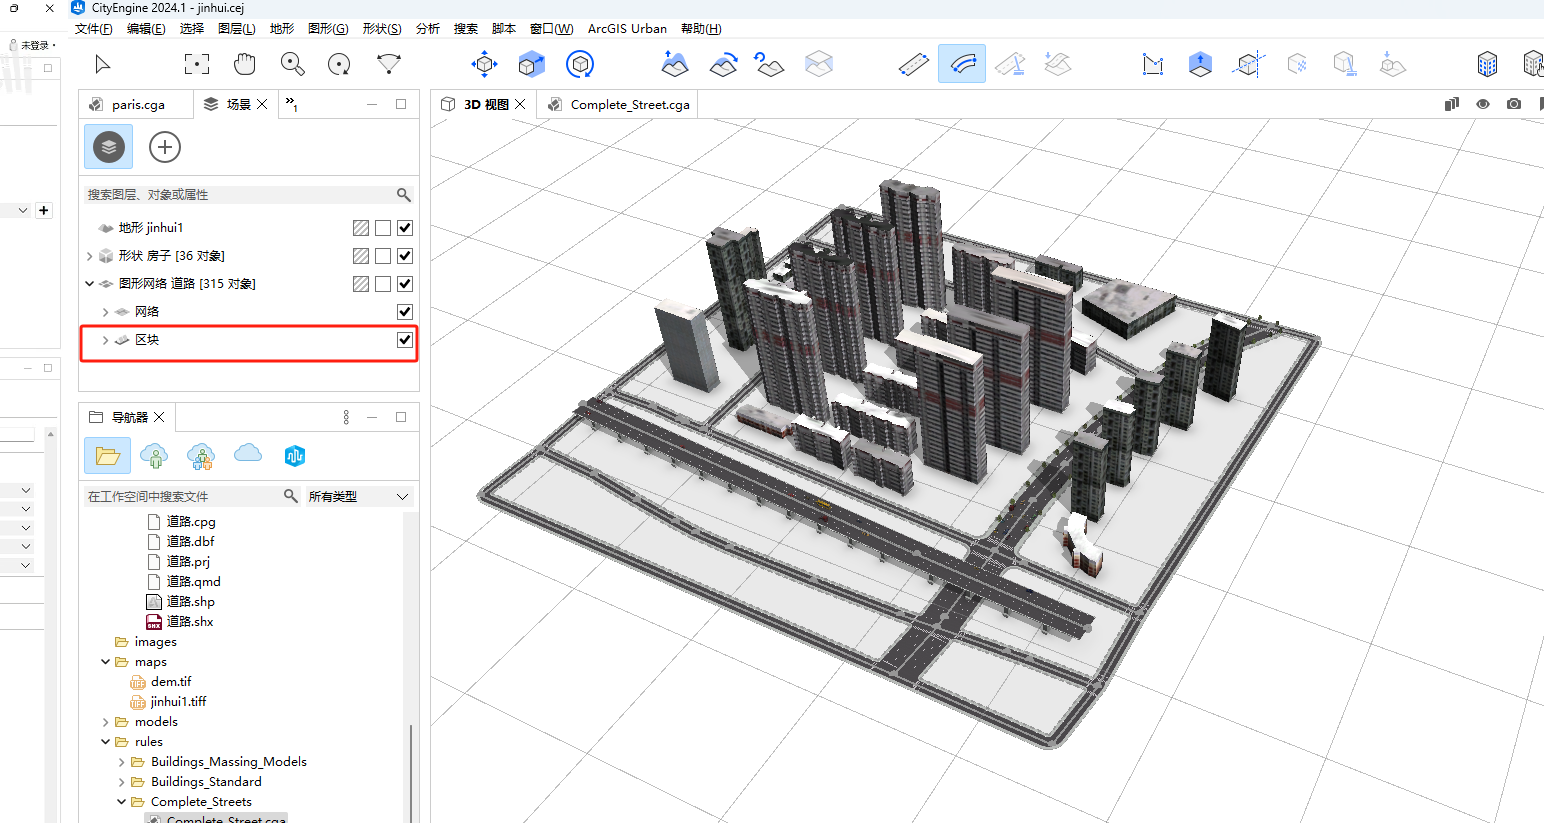Open the ArcGIS Urban menu

[x=627, y=29]
